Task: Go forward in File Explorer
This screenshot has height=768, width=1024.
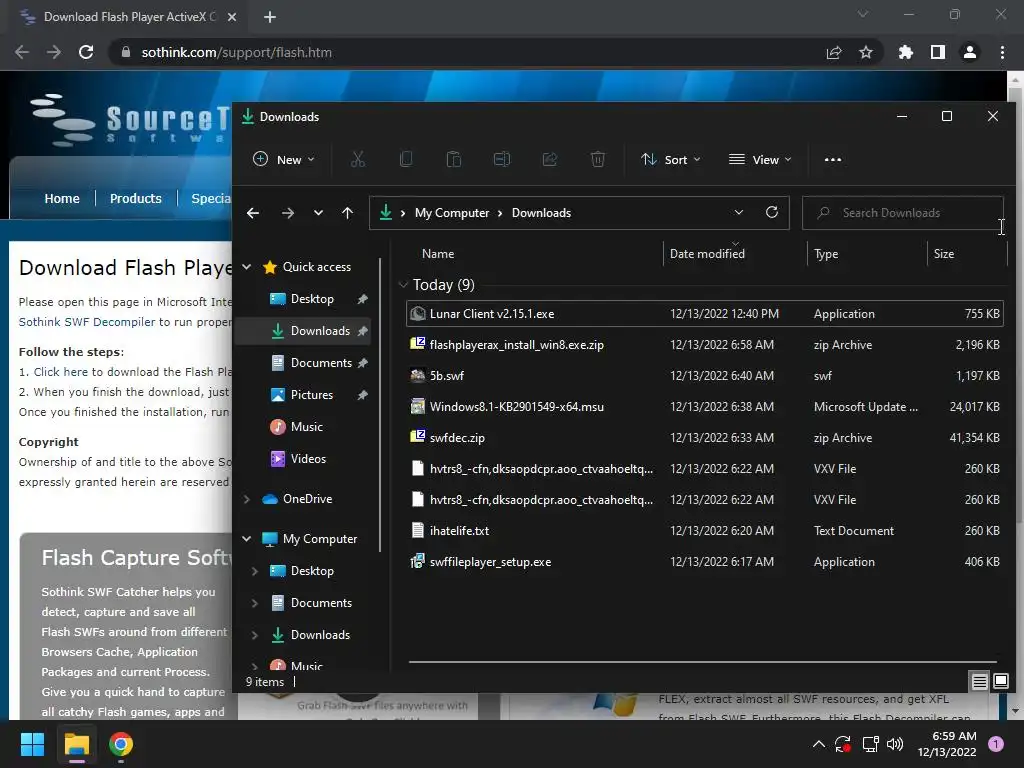Action: coord(287,213)
